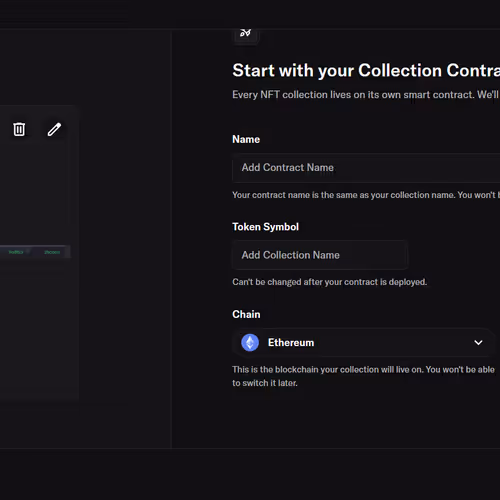Click the Every NFT collection lives subtitle
This screenshot has height=500, width=500.
pos(366,95)
